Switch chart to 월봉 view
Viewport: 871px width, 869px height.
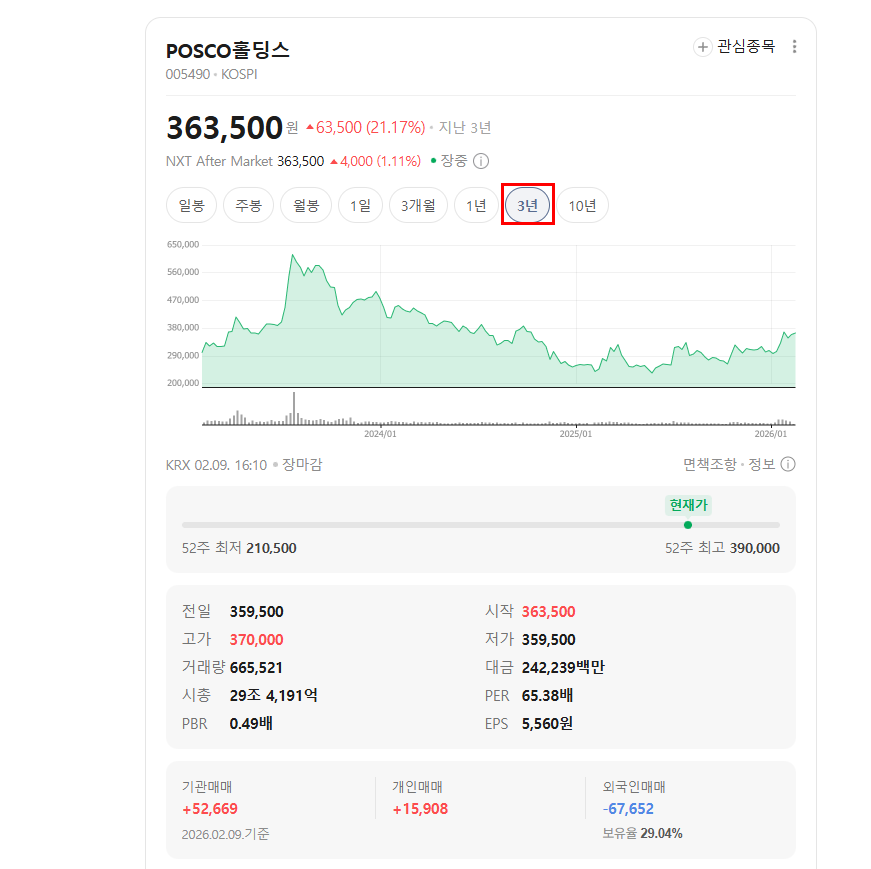coord(306,206)
